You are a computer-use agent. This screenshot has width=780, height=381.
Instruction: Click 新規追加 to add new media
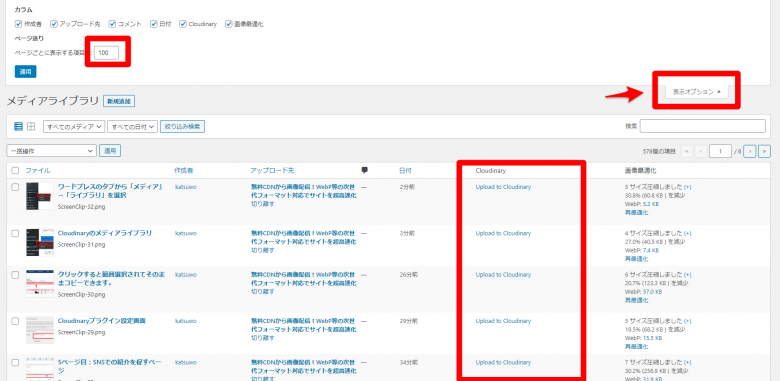click(x=119, y=101)
